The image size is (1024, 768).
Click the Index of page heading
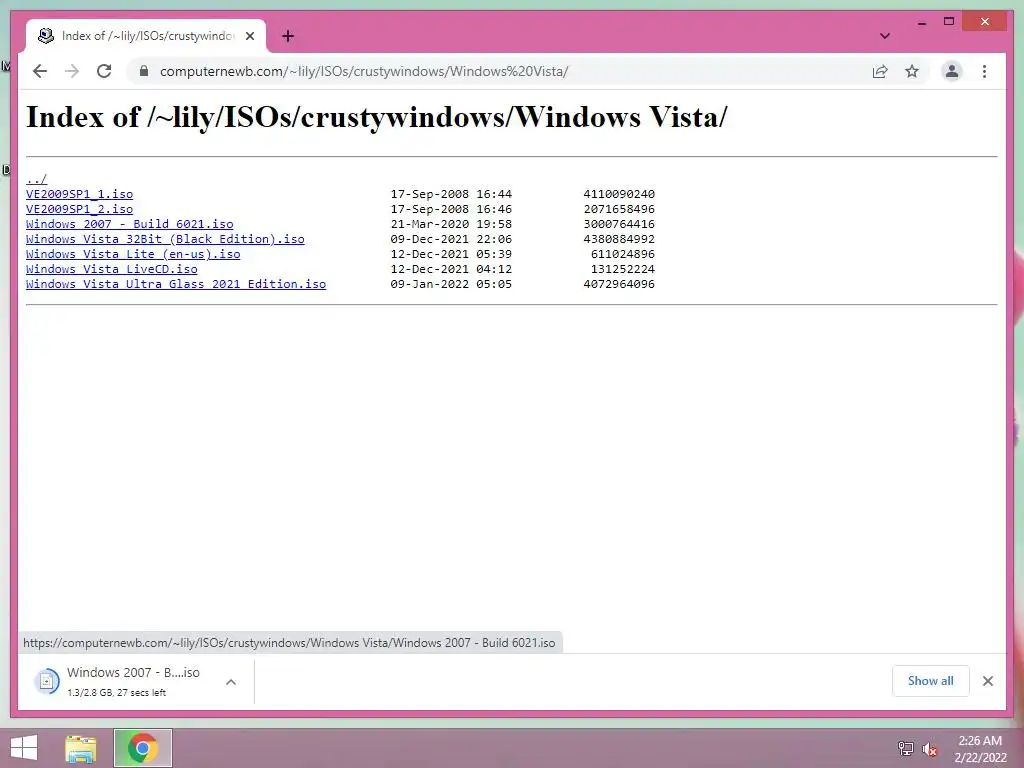376,118
